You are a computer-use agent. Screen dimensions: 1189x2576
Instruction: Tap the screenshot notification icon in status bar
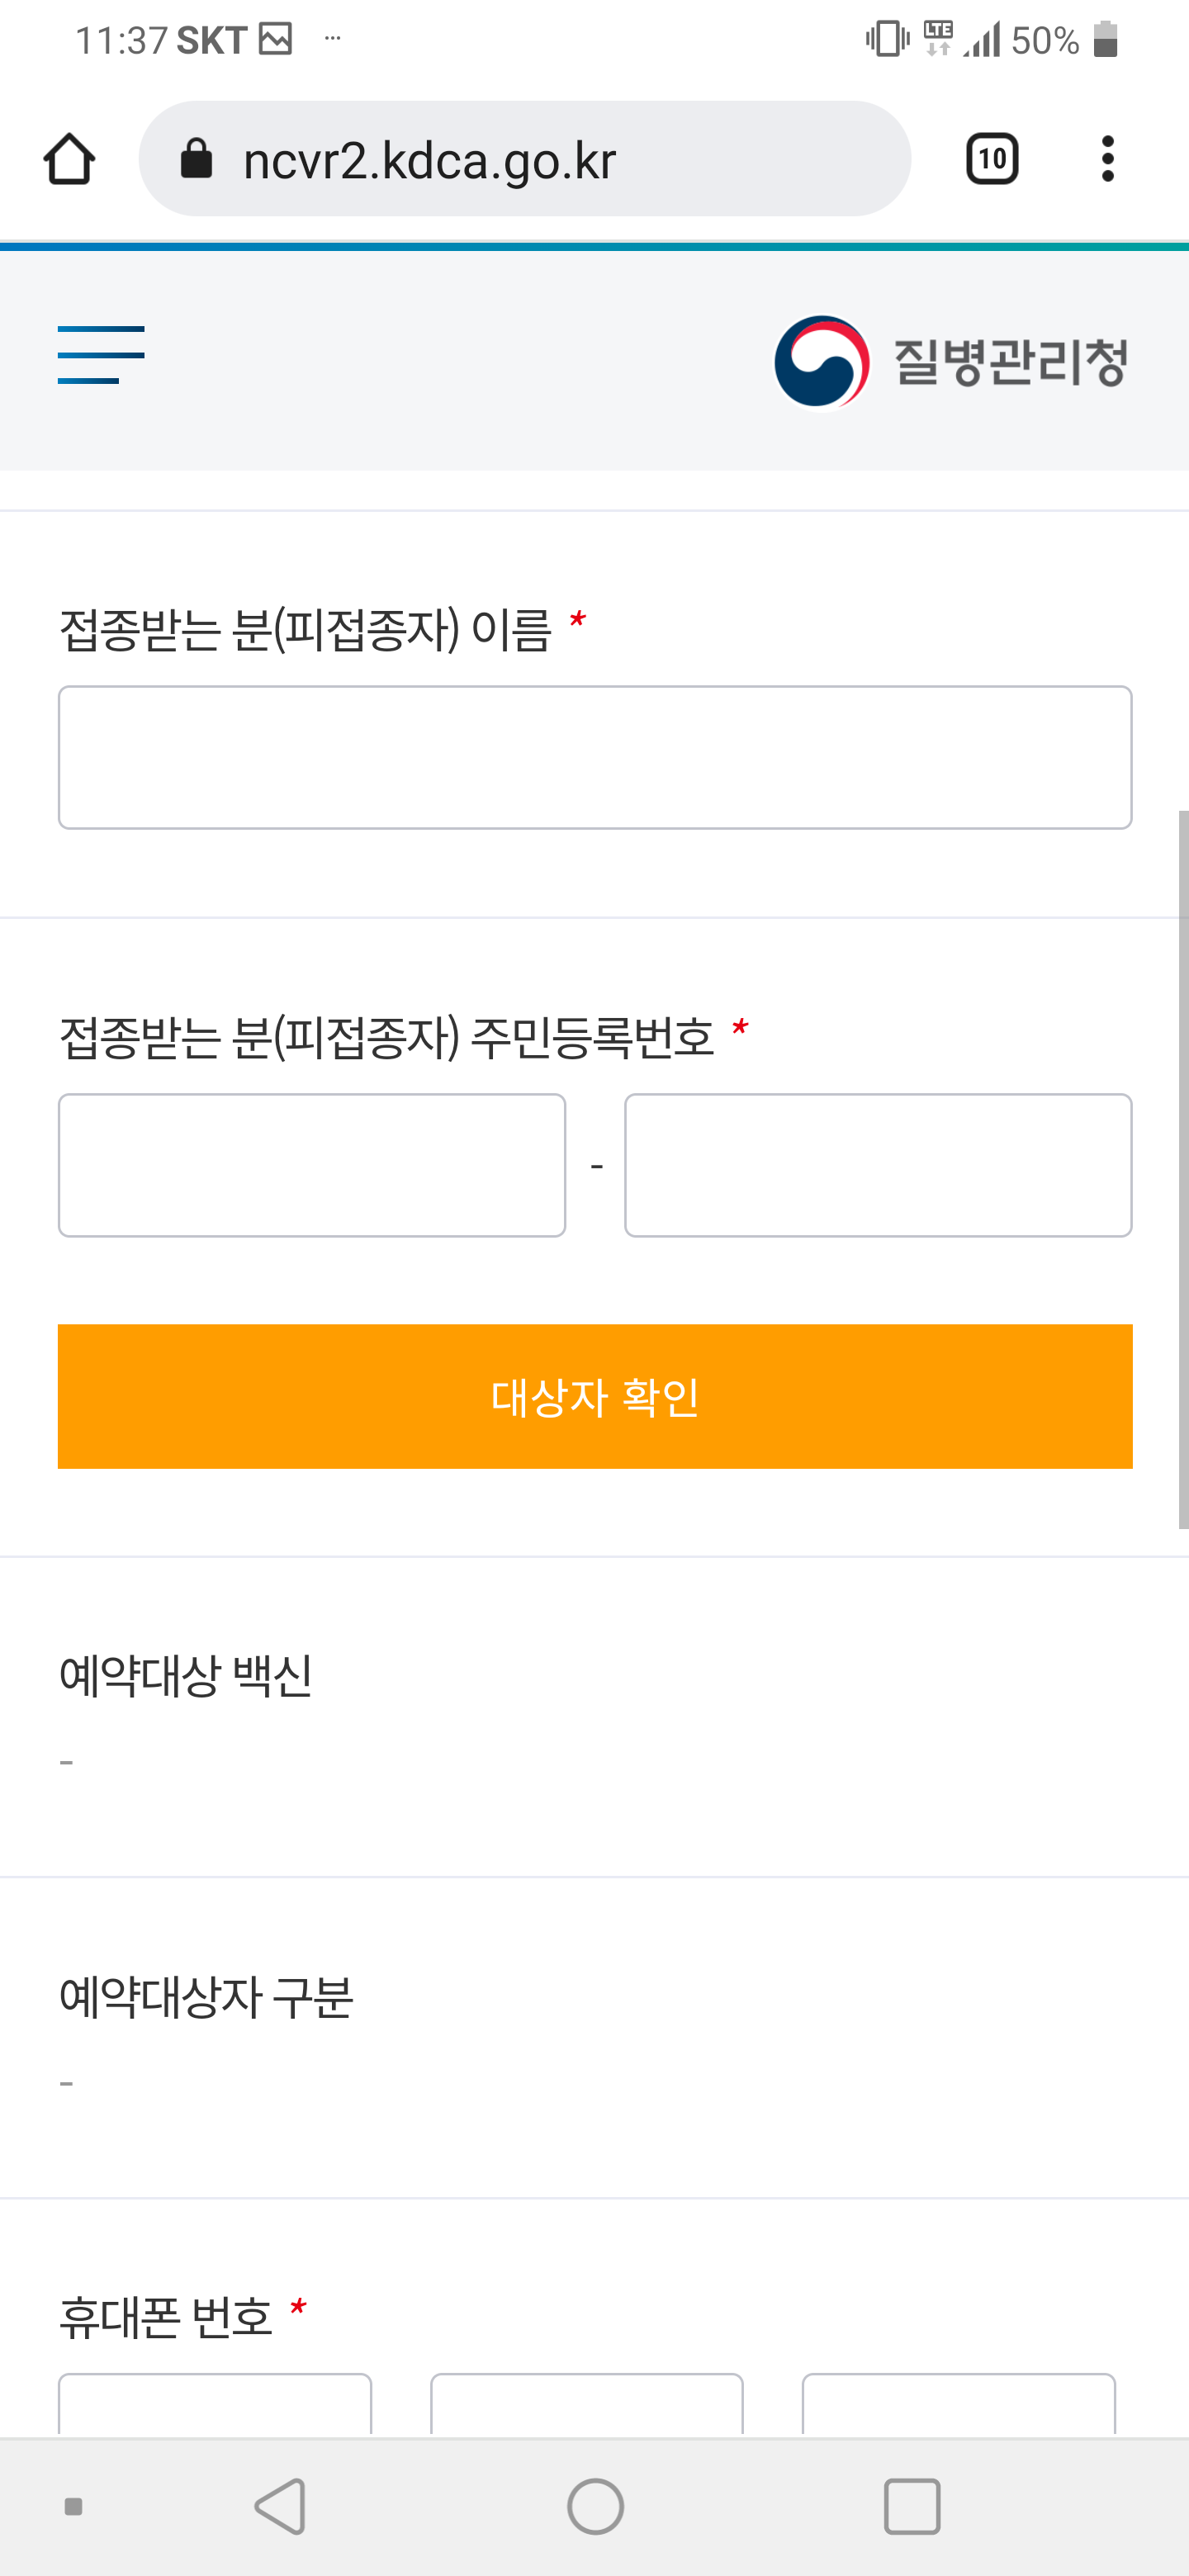click(275, 40)
